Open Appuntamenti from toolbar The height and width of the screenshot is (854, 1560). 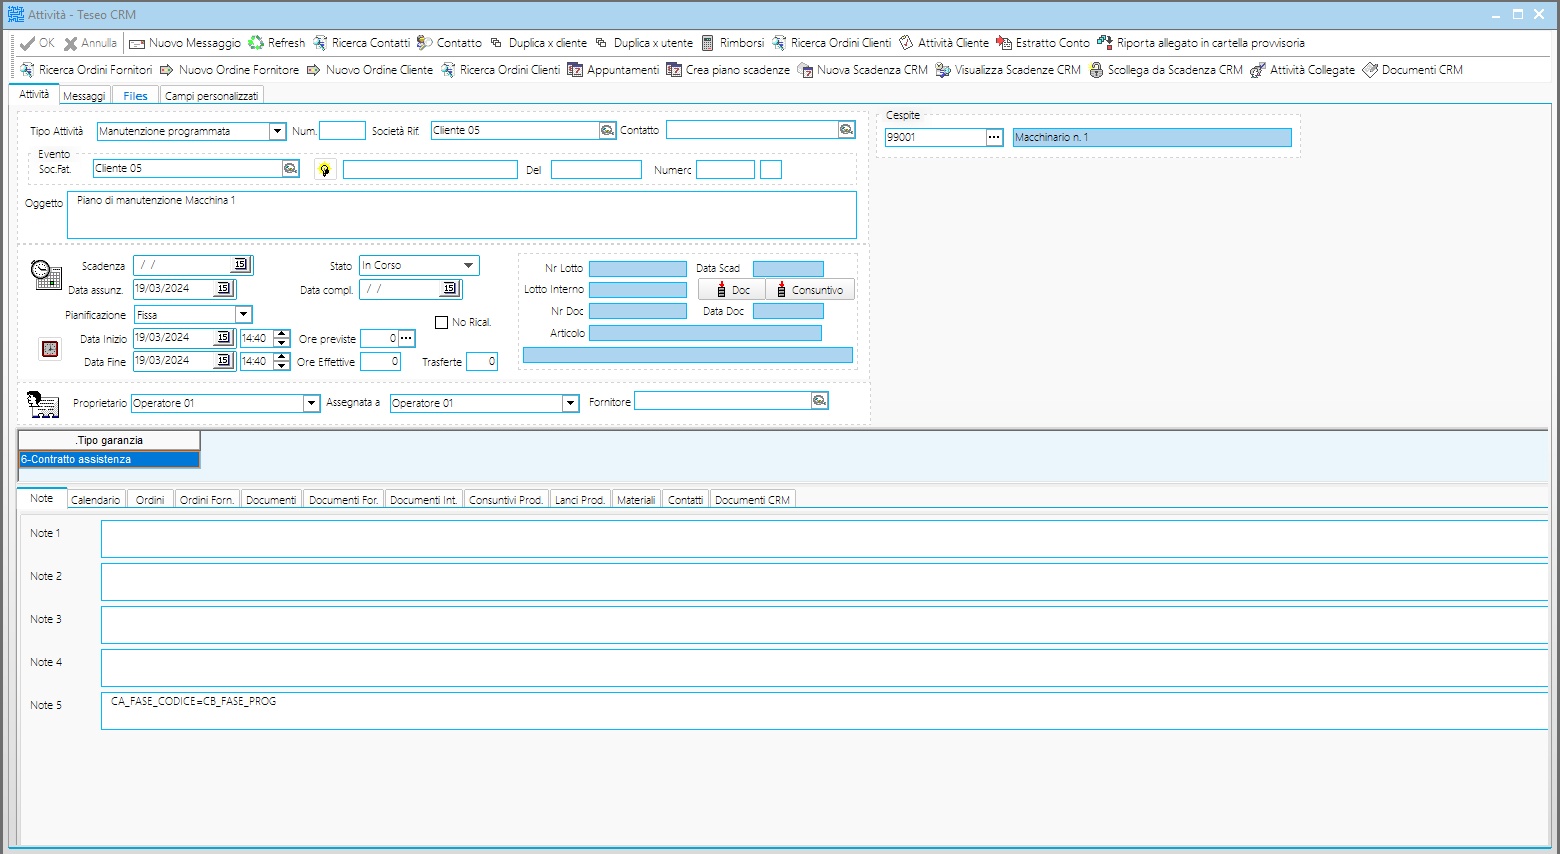click(613, 70)
